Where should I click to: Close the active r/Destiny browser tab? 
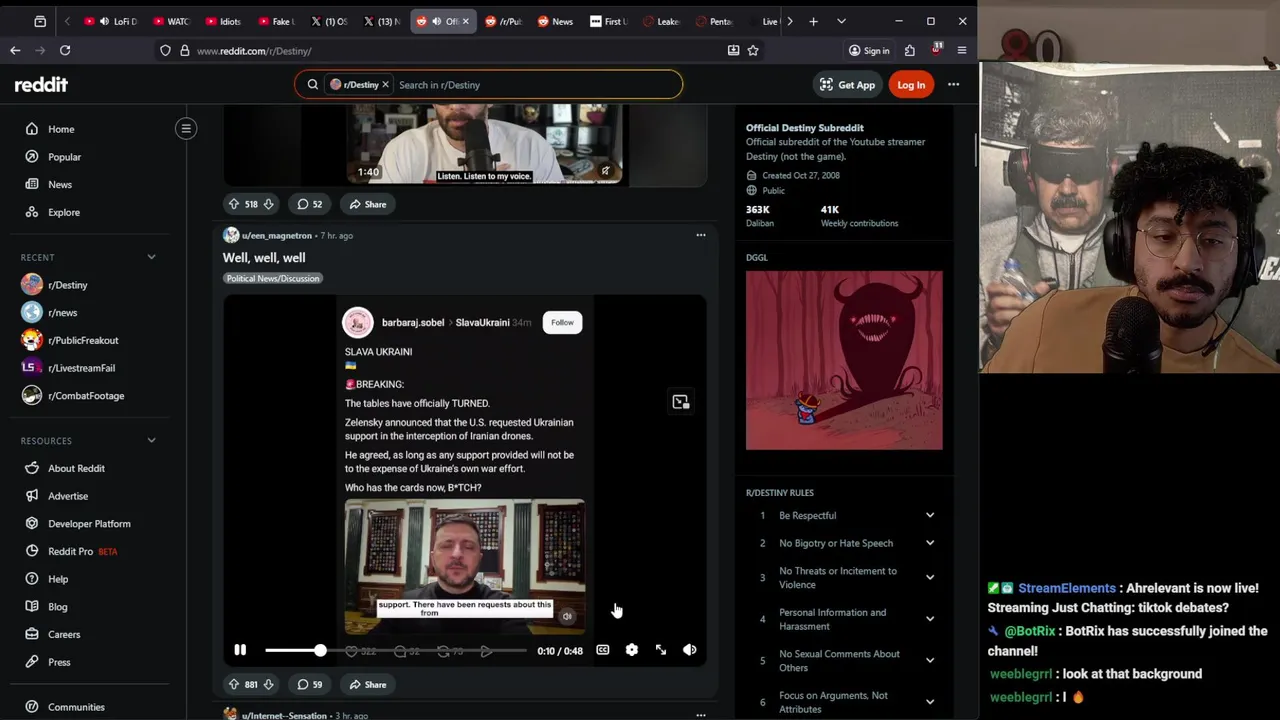coord(465,21)
